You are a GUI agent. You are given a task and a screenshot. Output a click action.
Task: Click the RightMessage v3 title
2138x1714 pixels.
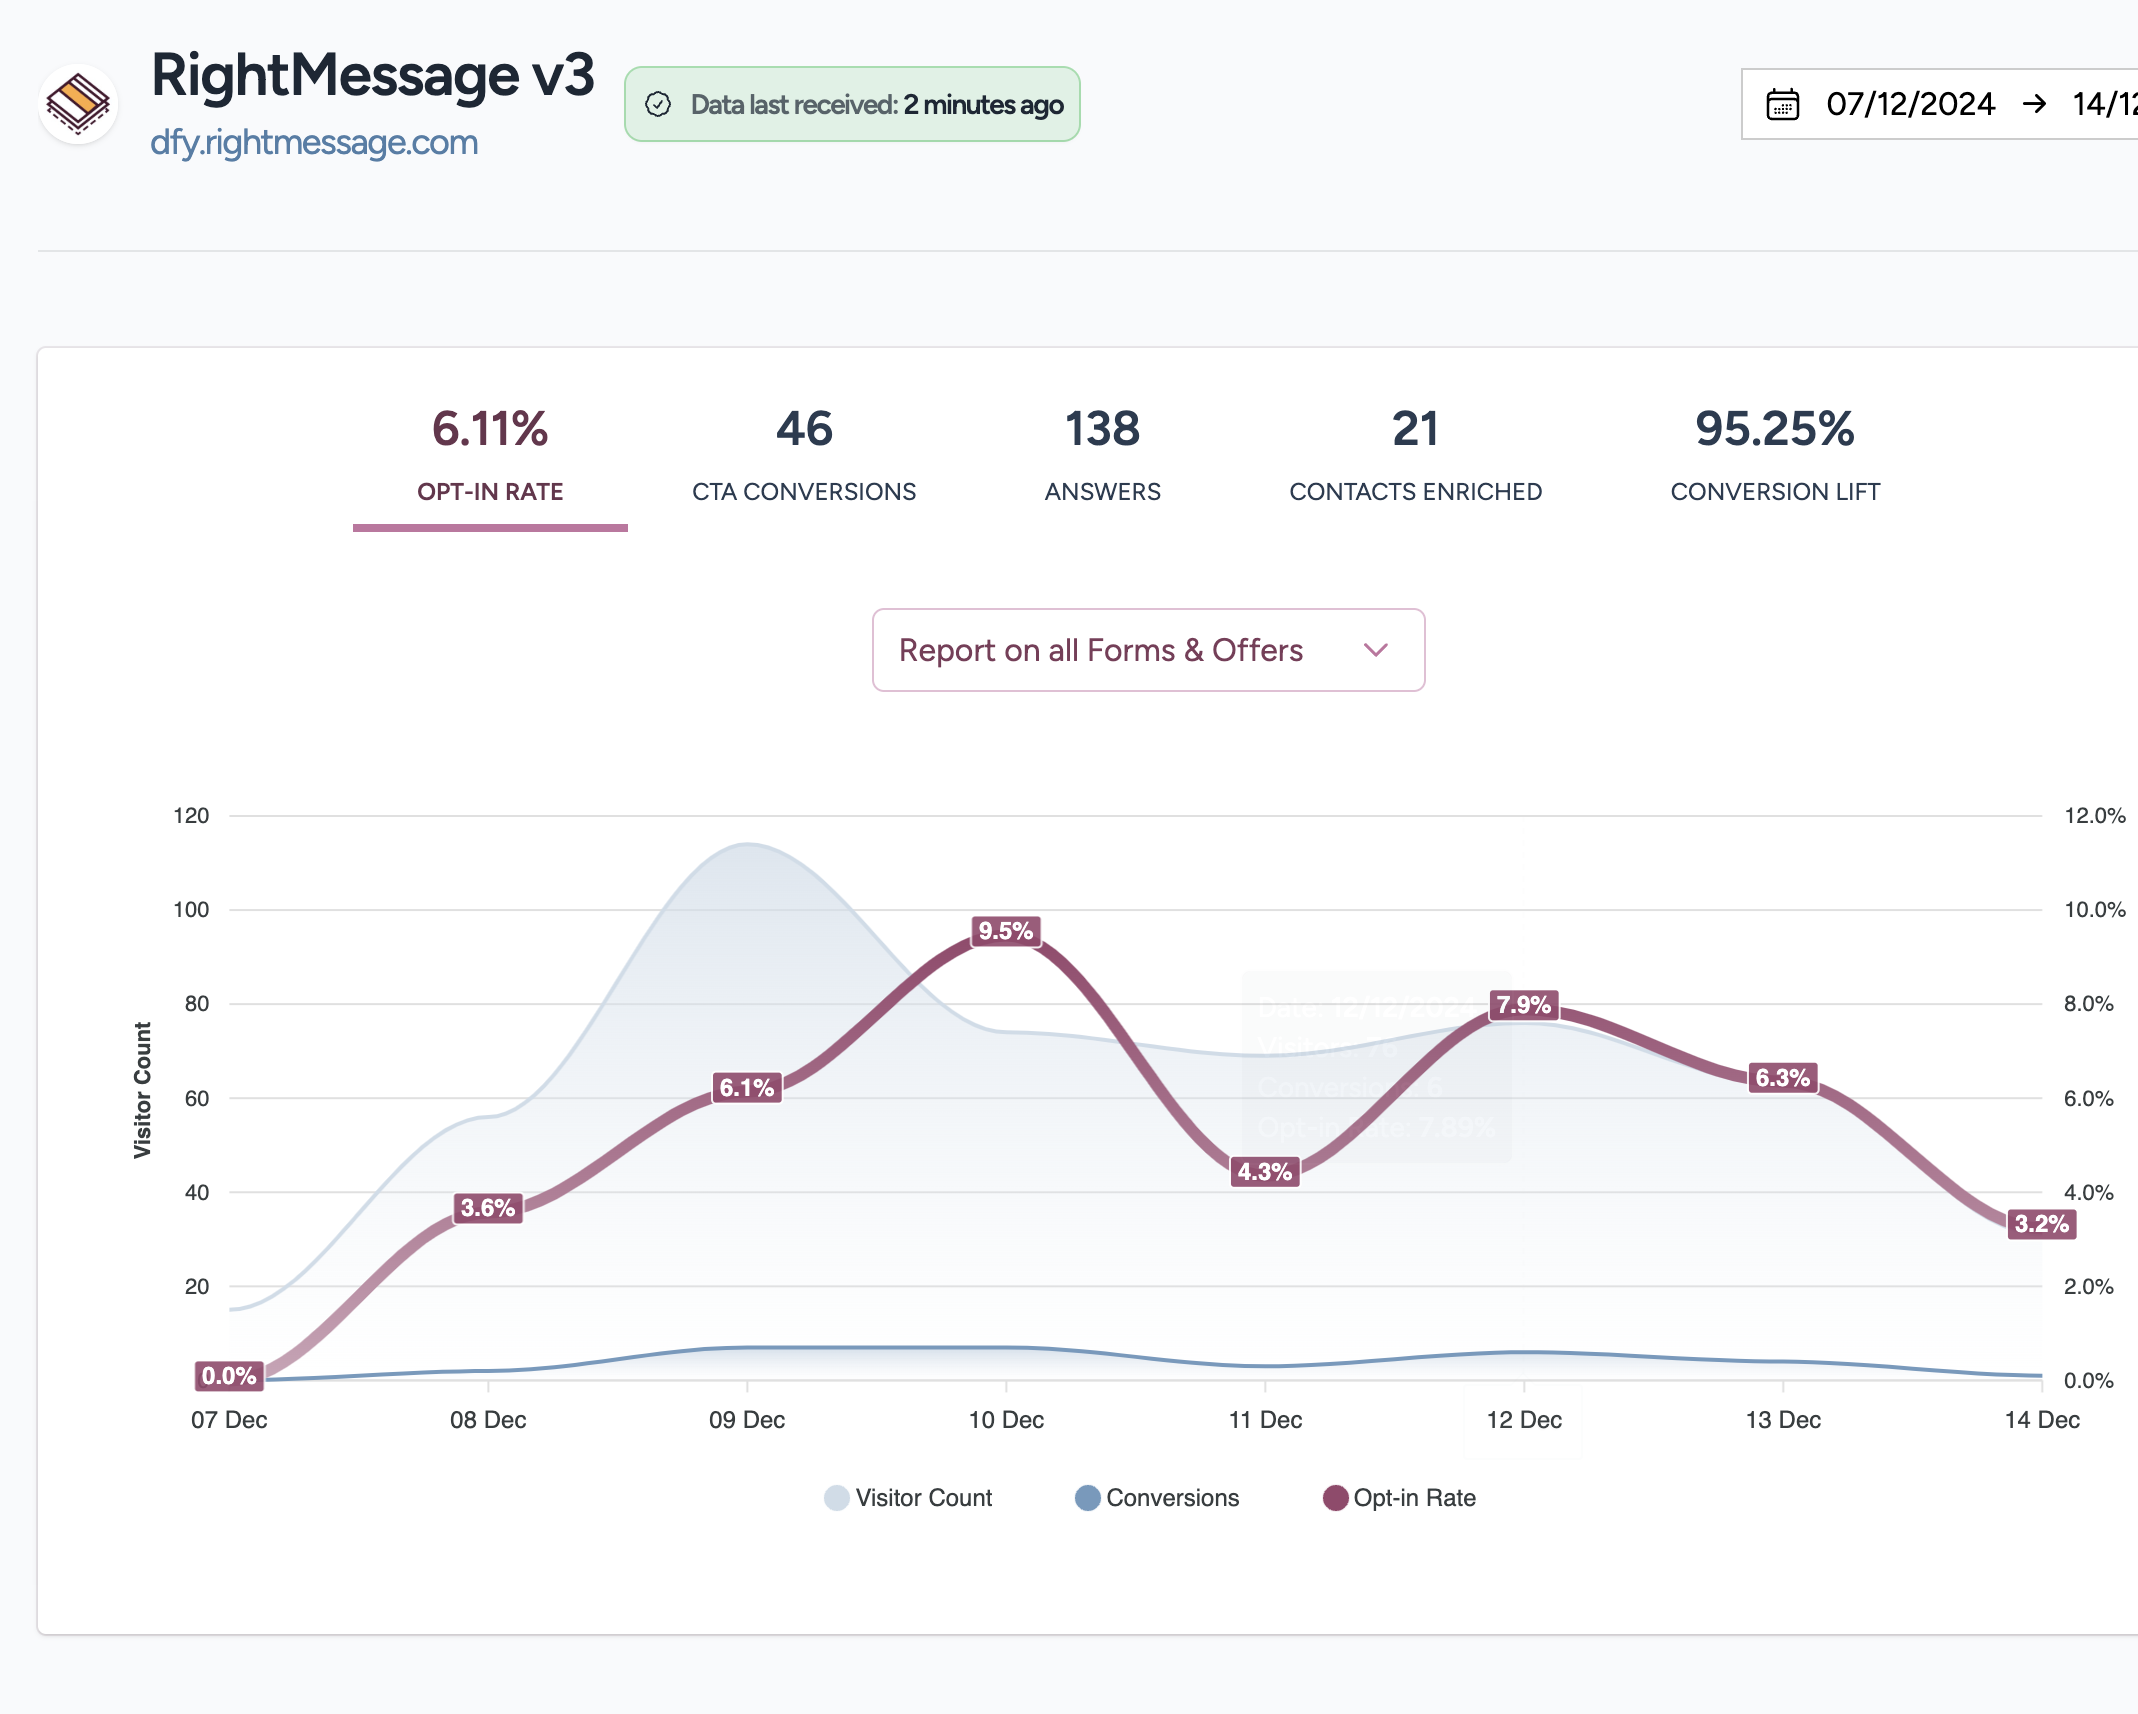pos(373,76)
